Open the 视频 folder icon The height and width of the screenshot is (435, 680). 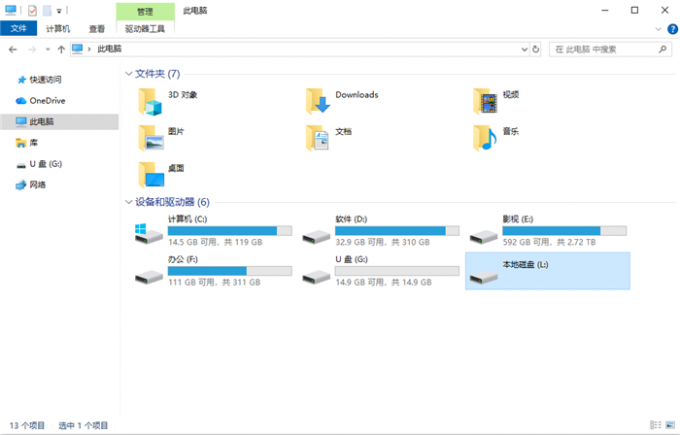pos(485,102)
